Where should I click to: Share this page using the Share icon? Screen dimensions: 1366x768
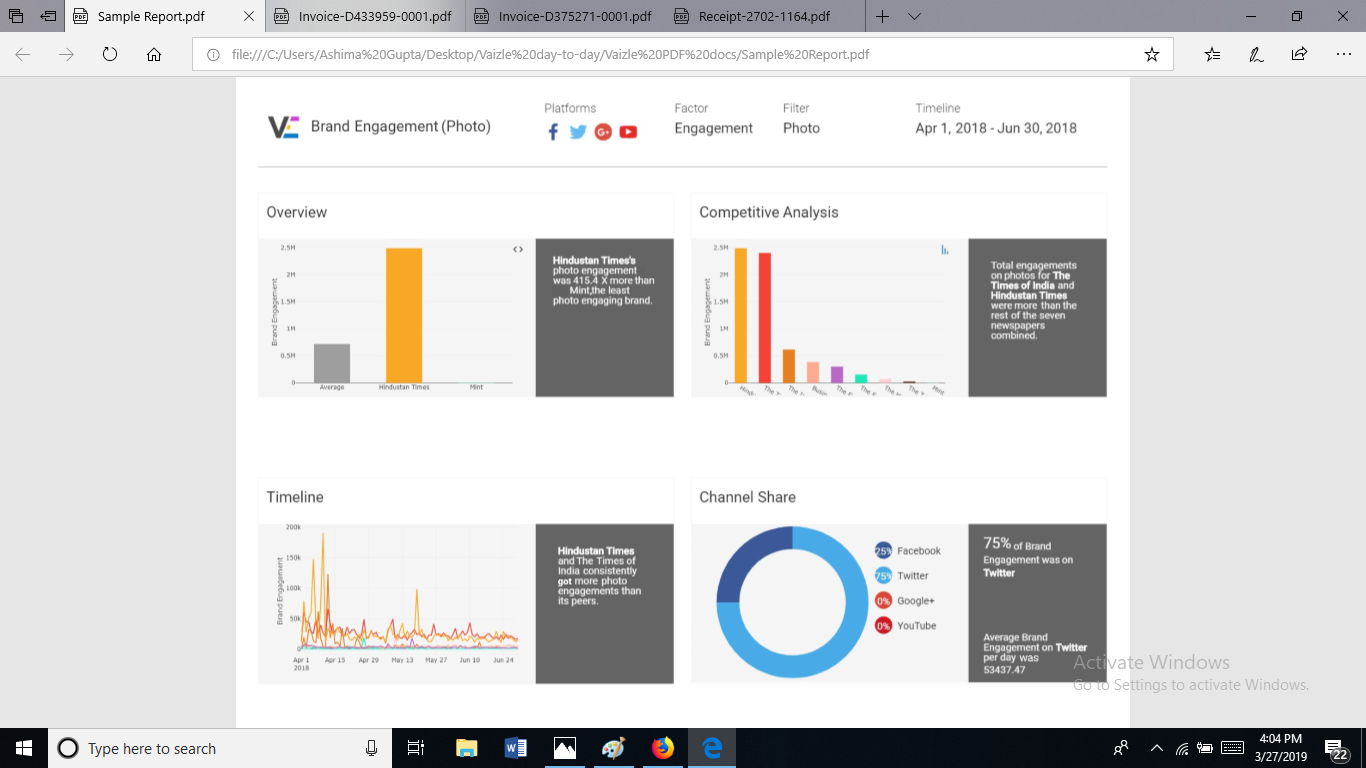pyautogui.click(x=1299, y=54)
